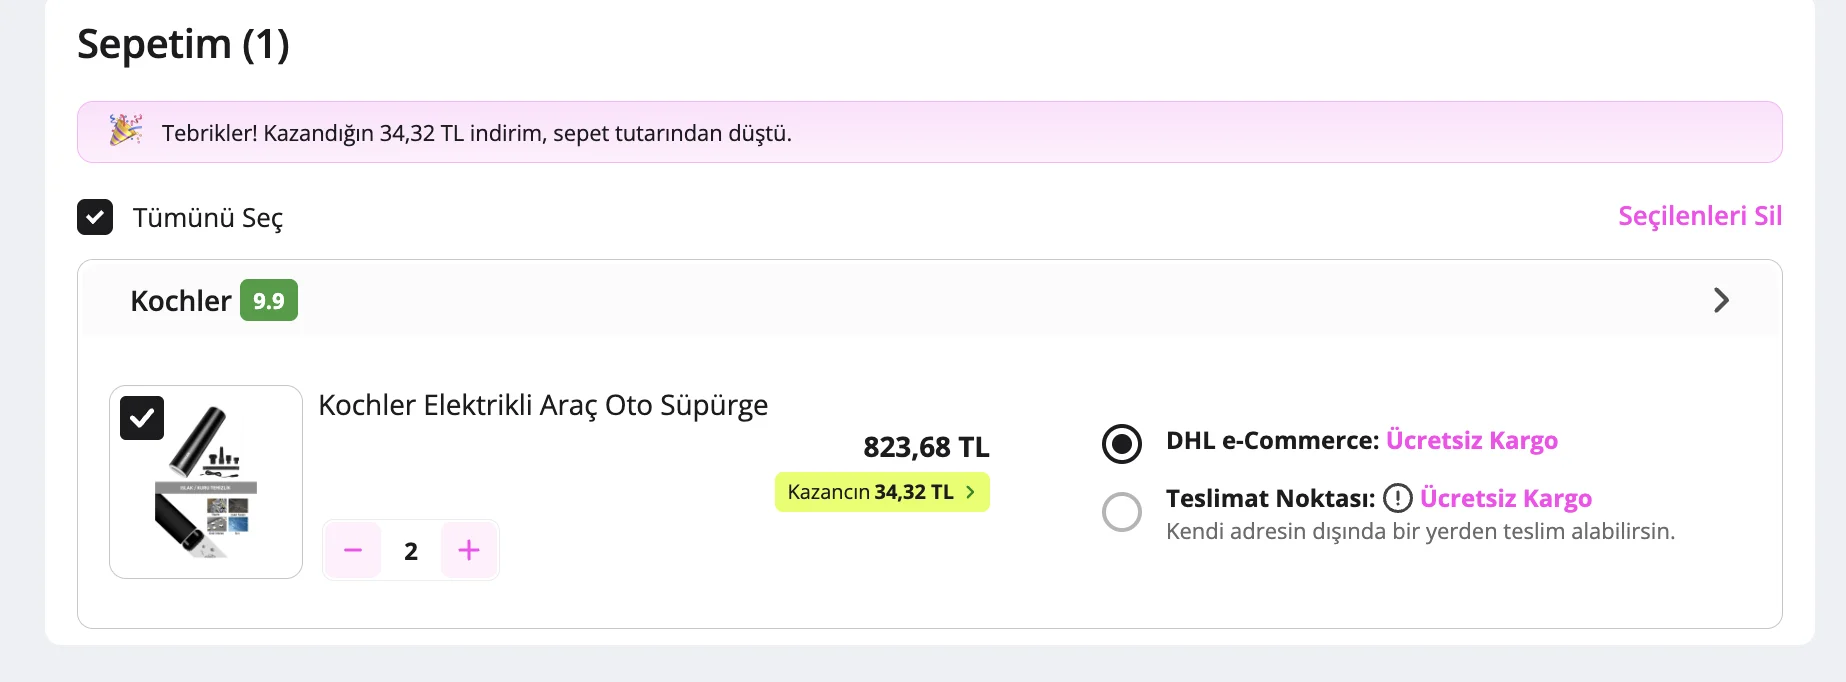This screenshot has width=1846, height=682.
Task: Decrease quantity with the minus icon
Action: pos(353,550)
